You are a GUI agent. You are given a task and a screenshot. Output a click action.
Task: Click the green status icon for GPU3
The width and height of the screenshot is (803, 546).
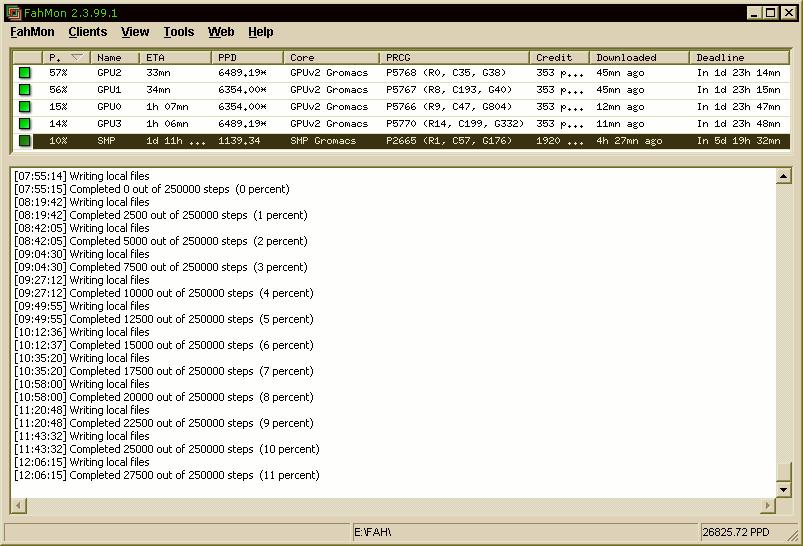[x=24, y=123]
